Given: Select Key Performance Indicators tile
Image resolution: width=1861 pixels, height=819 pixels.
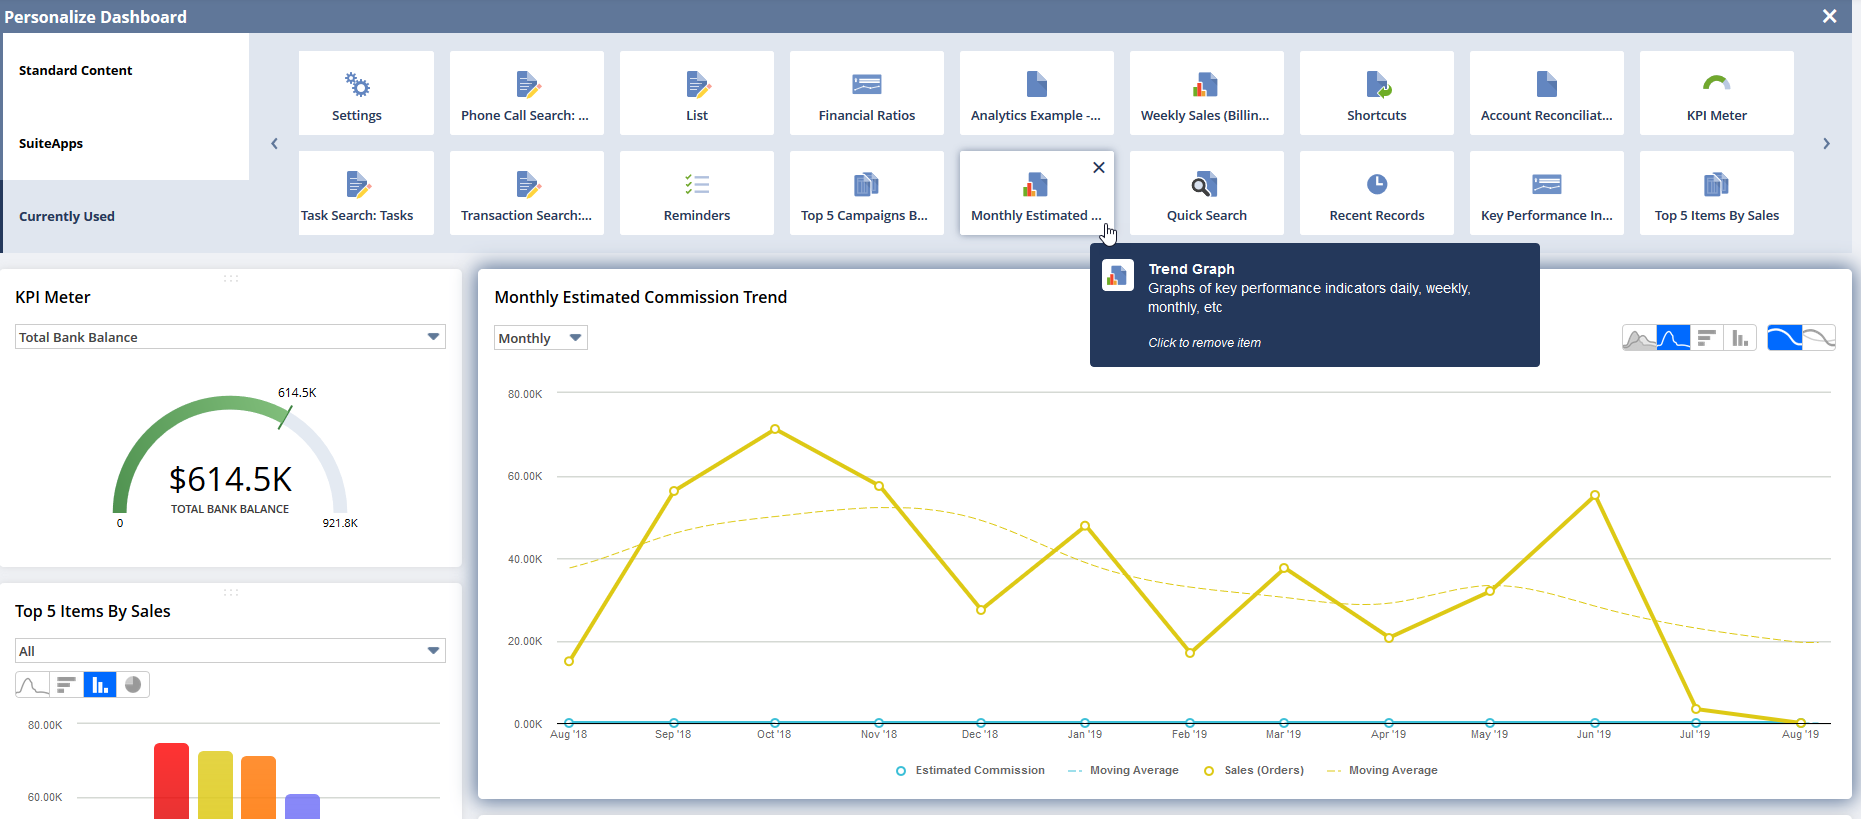Looking at the screenshot, I should pyautogui.click(x=1547, y=193).
